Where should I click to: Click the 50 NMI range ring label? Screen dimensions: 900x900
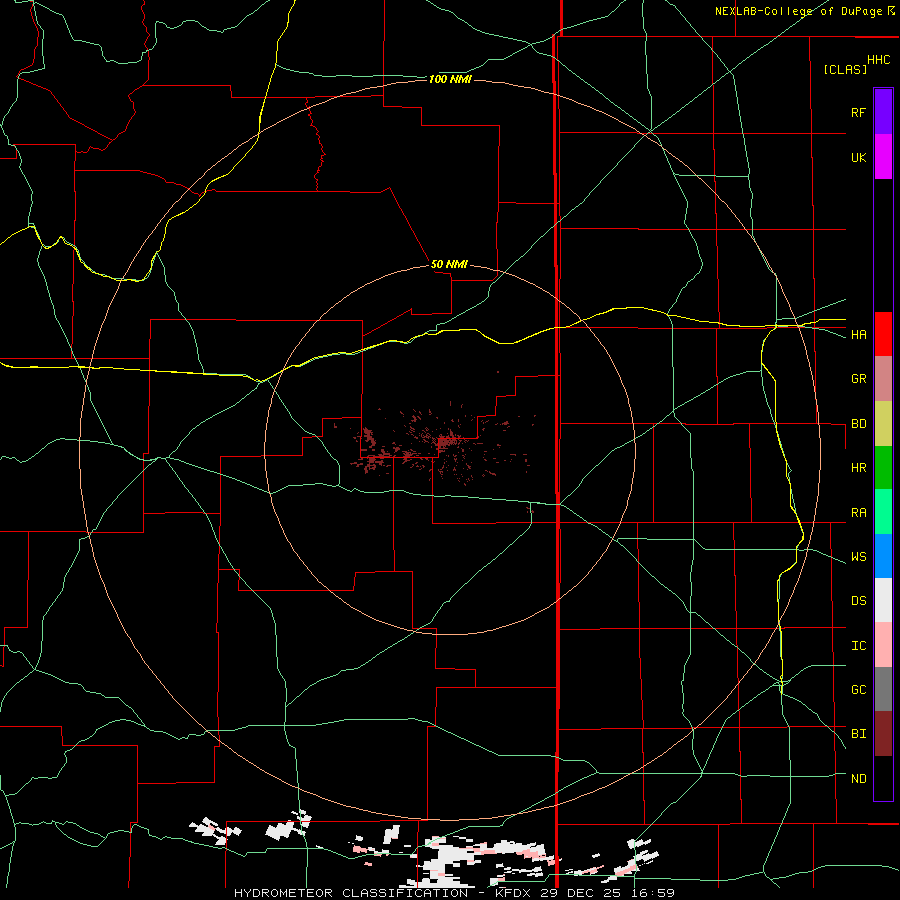449,264
